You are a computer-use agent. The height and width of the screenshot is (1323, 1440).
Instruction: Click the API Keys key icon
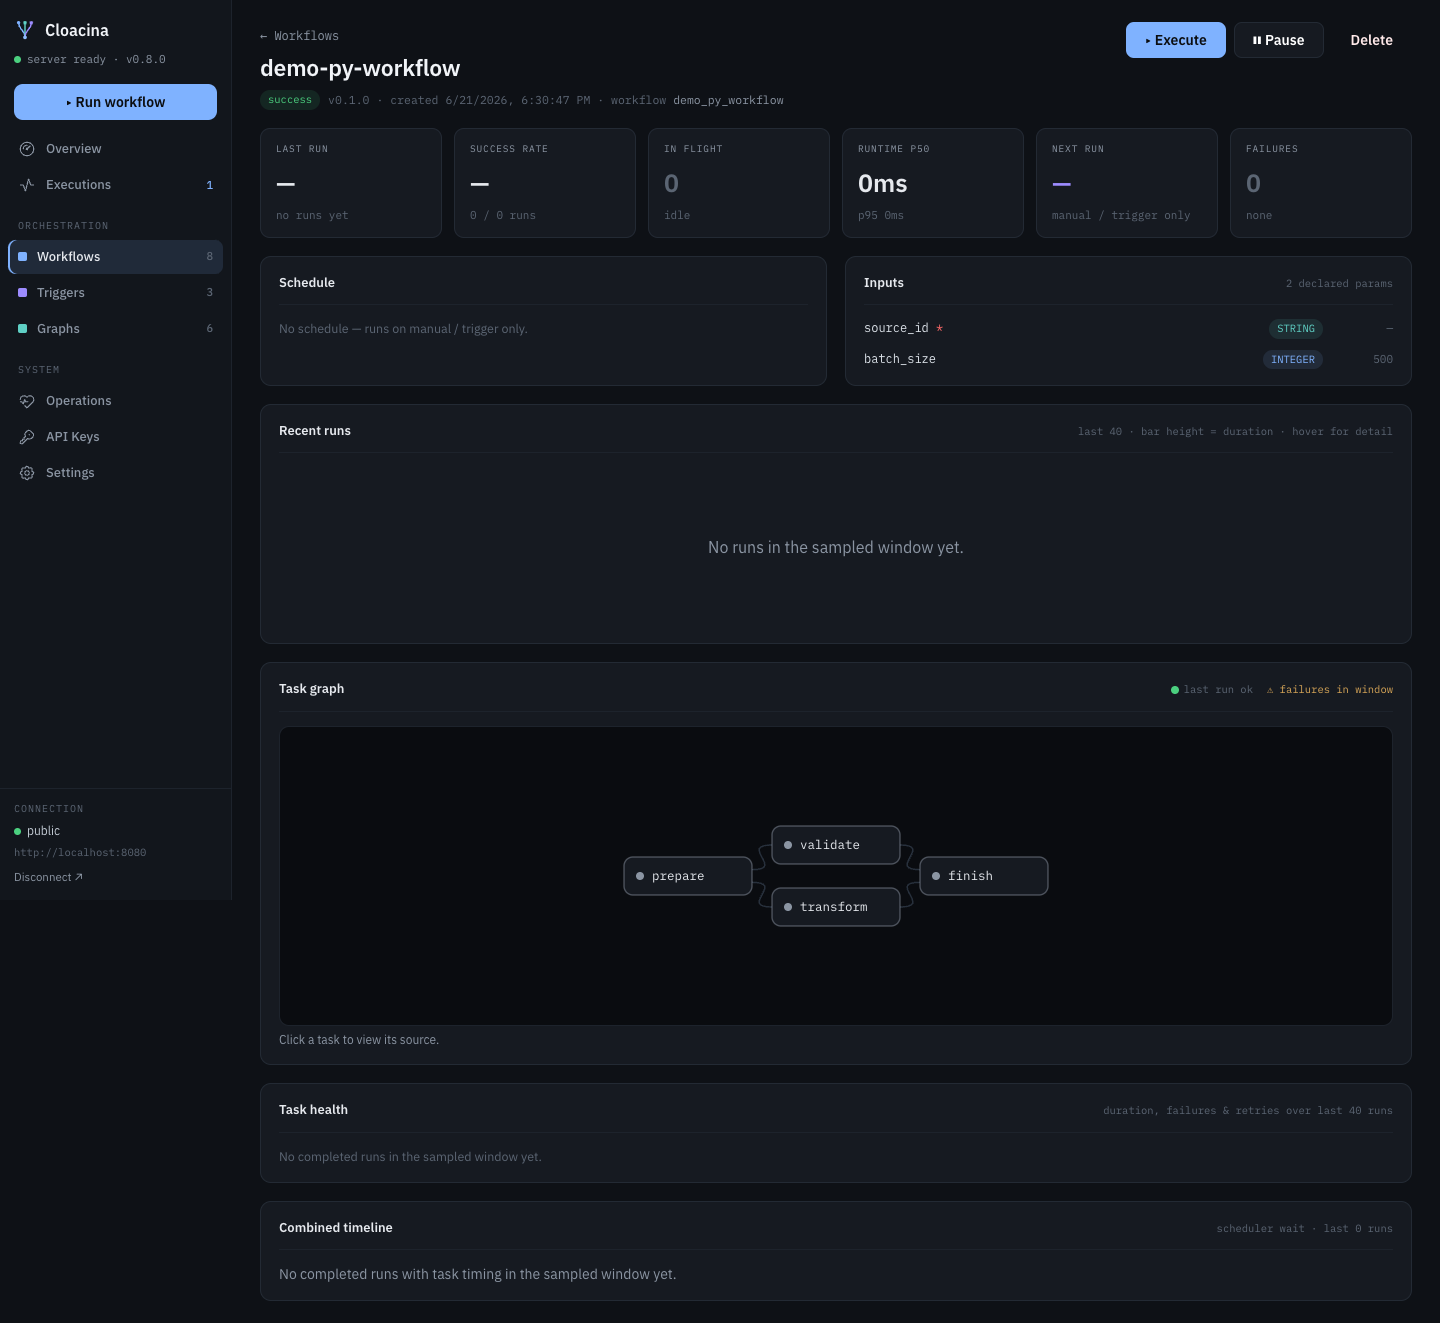(x=27, y=437)
